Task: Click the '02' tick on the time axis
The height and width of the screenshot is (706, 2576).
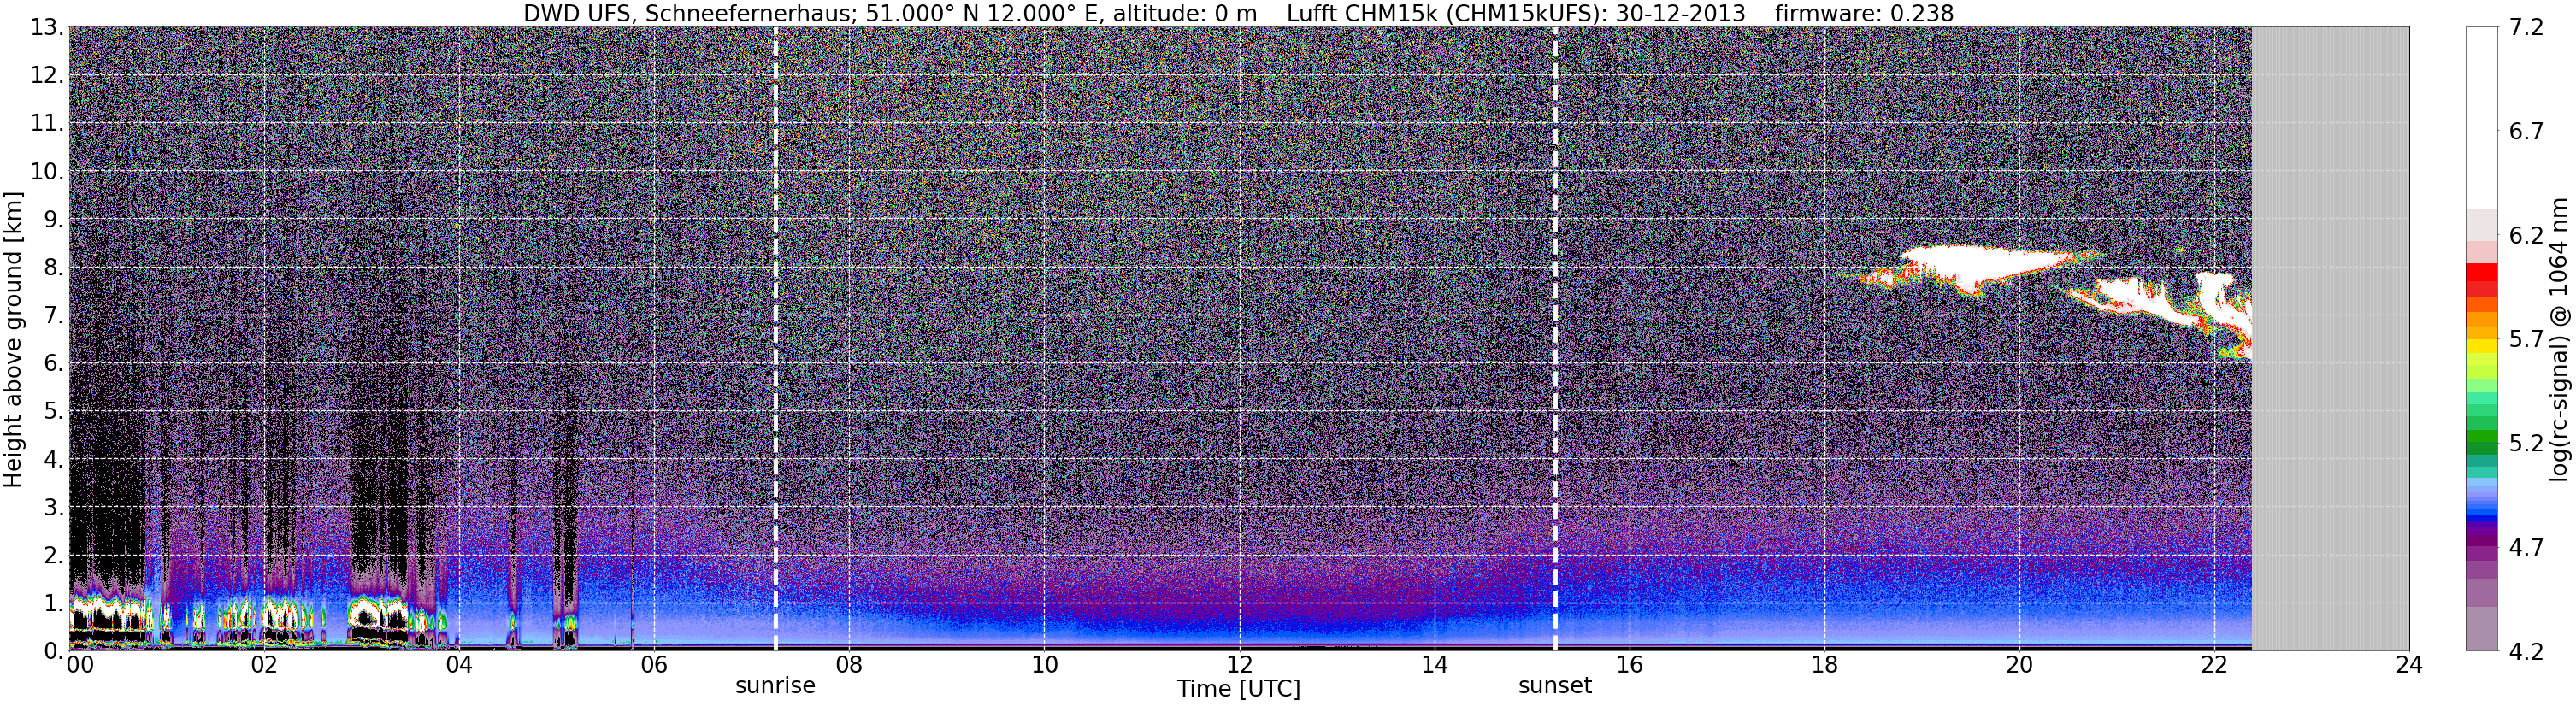Action: pyautogui.click(x=264, y=665)
